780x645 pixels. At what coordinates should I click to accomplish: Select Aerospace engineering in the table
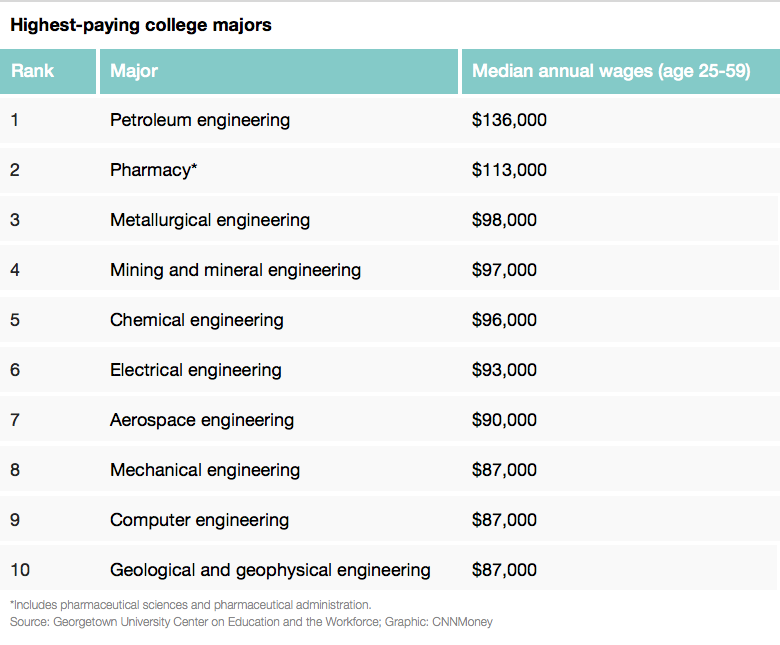coord(202,420)
